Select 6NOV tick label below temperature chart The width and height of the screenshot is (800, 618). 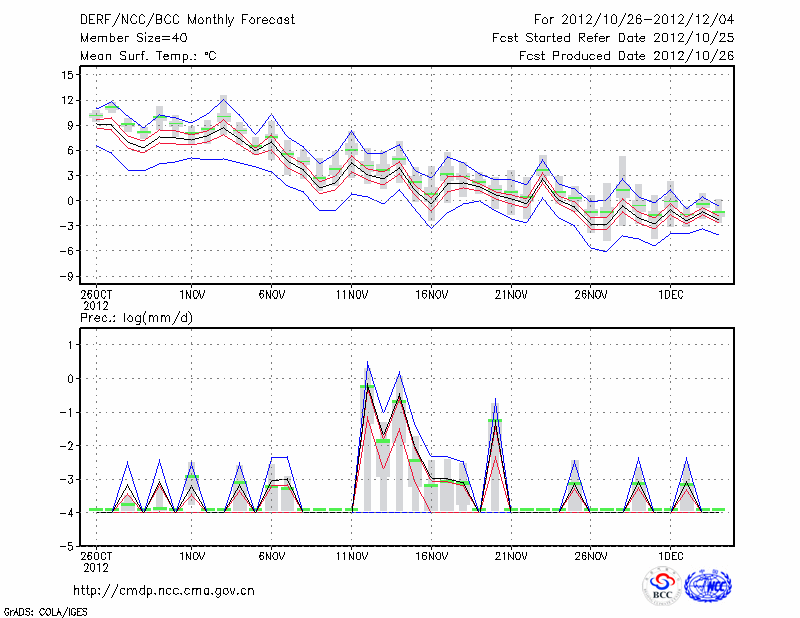272,295
